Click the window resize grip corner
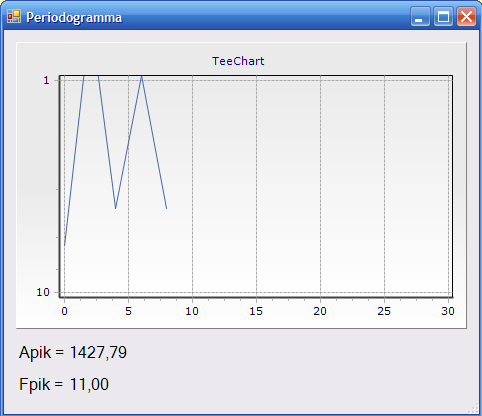 (474, 409)
